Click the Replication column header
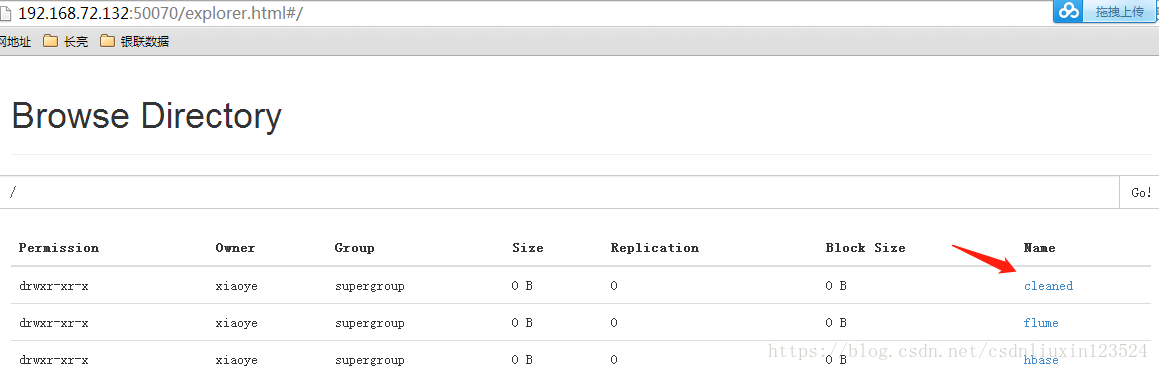The image size is (1159, 371). pyautogui.click(x=654, y=248)
